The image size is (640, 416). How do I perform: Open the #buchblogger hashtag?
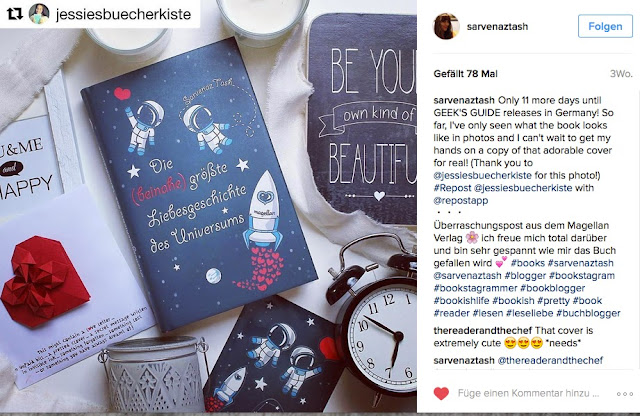(588, 313)
